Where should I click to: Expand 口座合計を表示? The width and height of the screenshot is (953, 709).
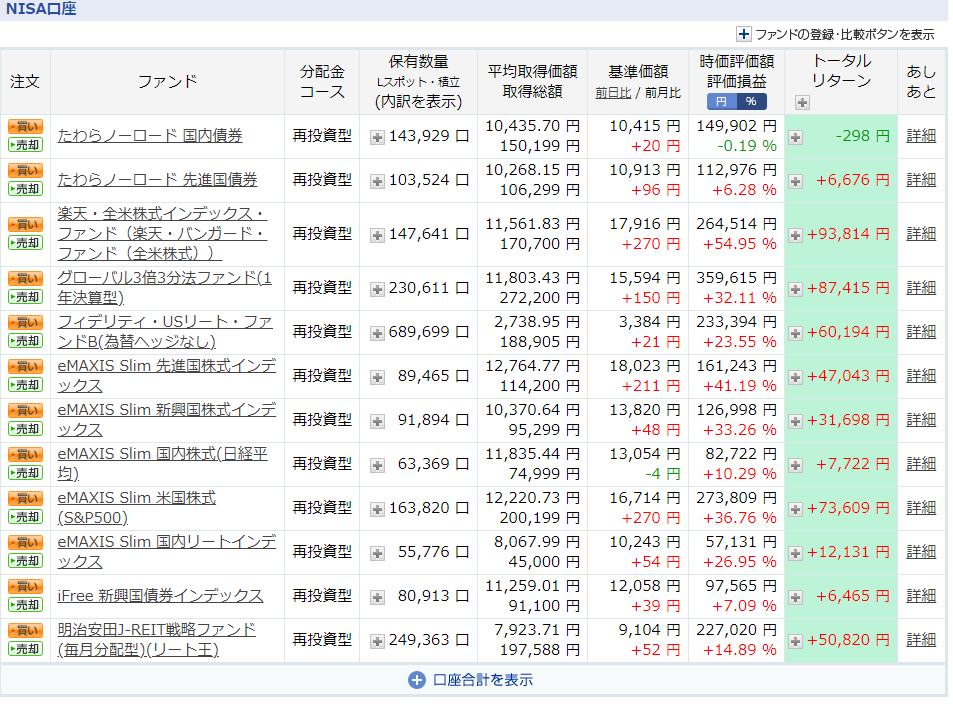[471, 680]
